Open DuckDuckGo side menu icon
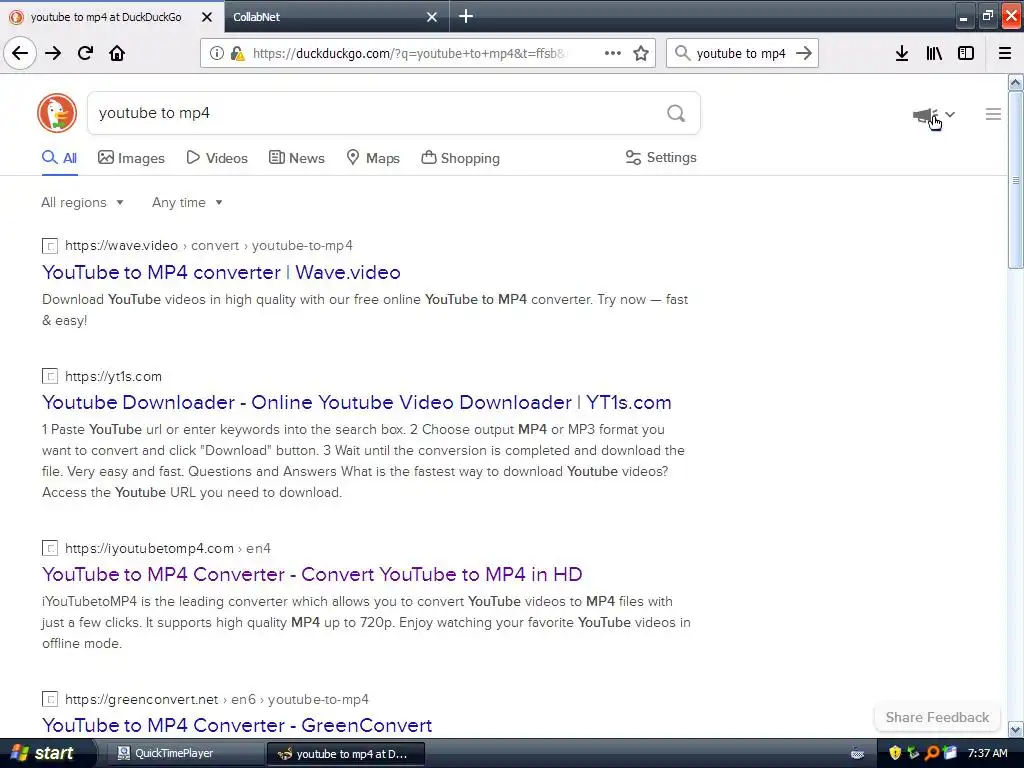Image resolution: width=1024 pixels, height=768 pixels. tap(993, 114)
